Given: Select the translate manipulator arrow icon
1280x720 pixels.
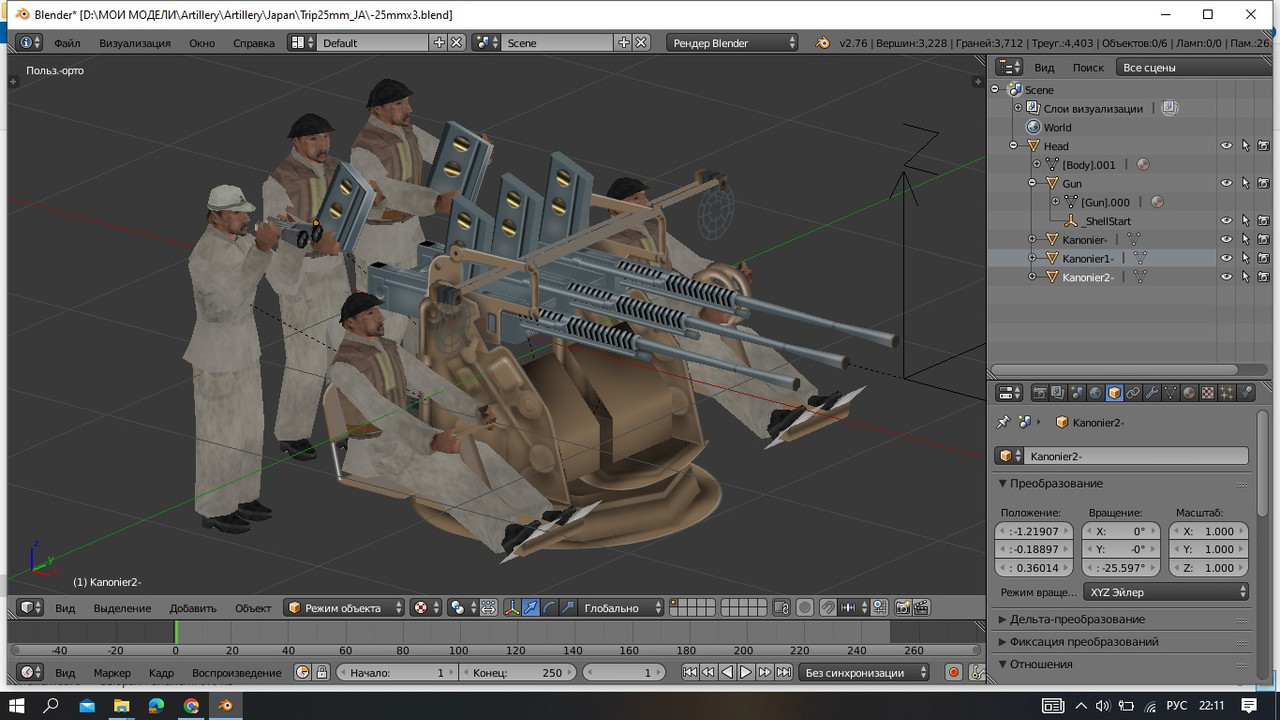Looking at the screenshot, I should (x=531, y=608).
